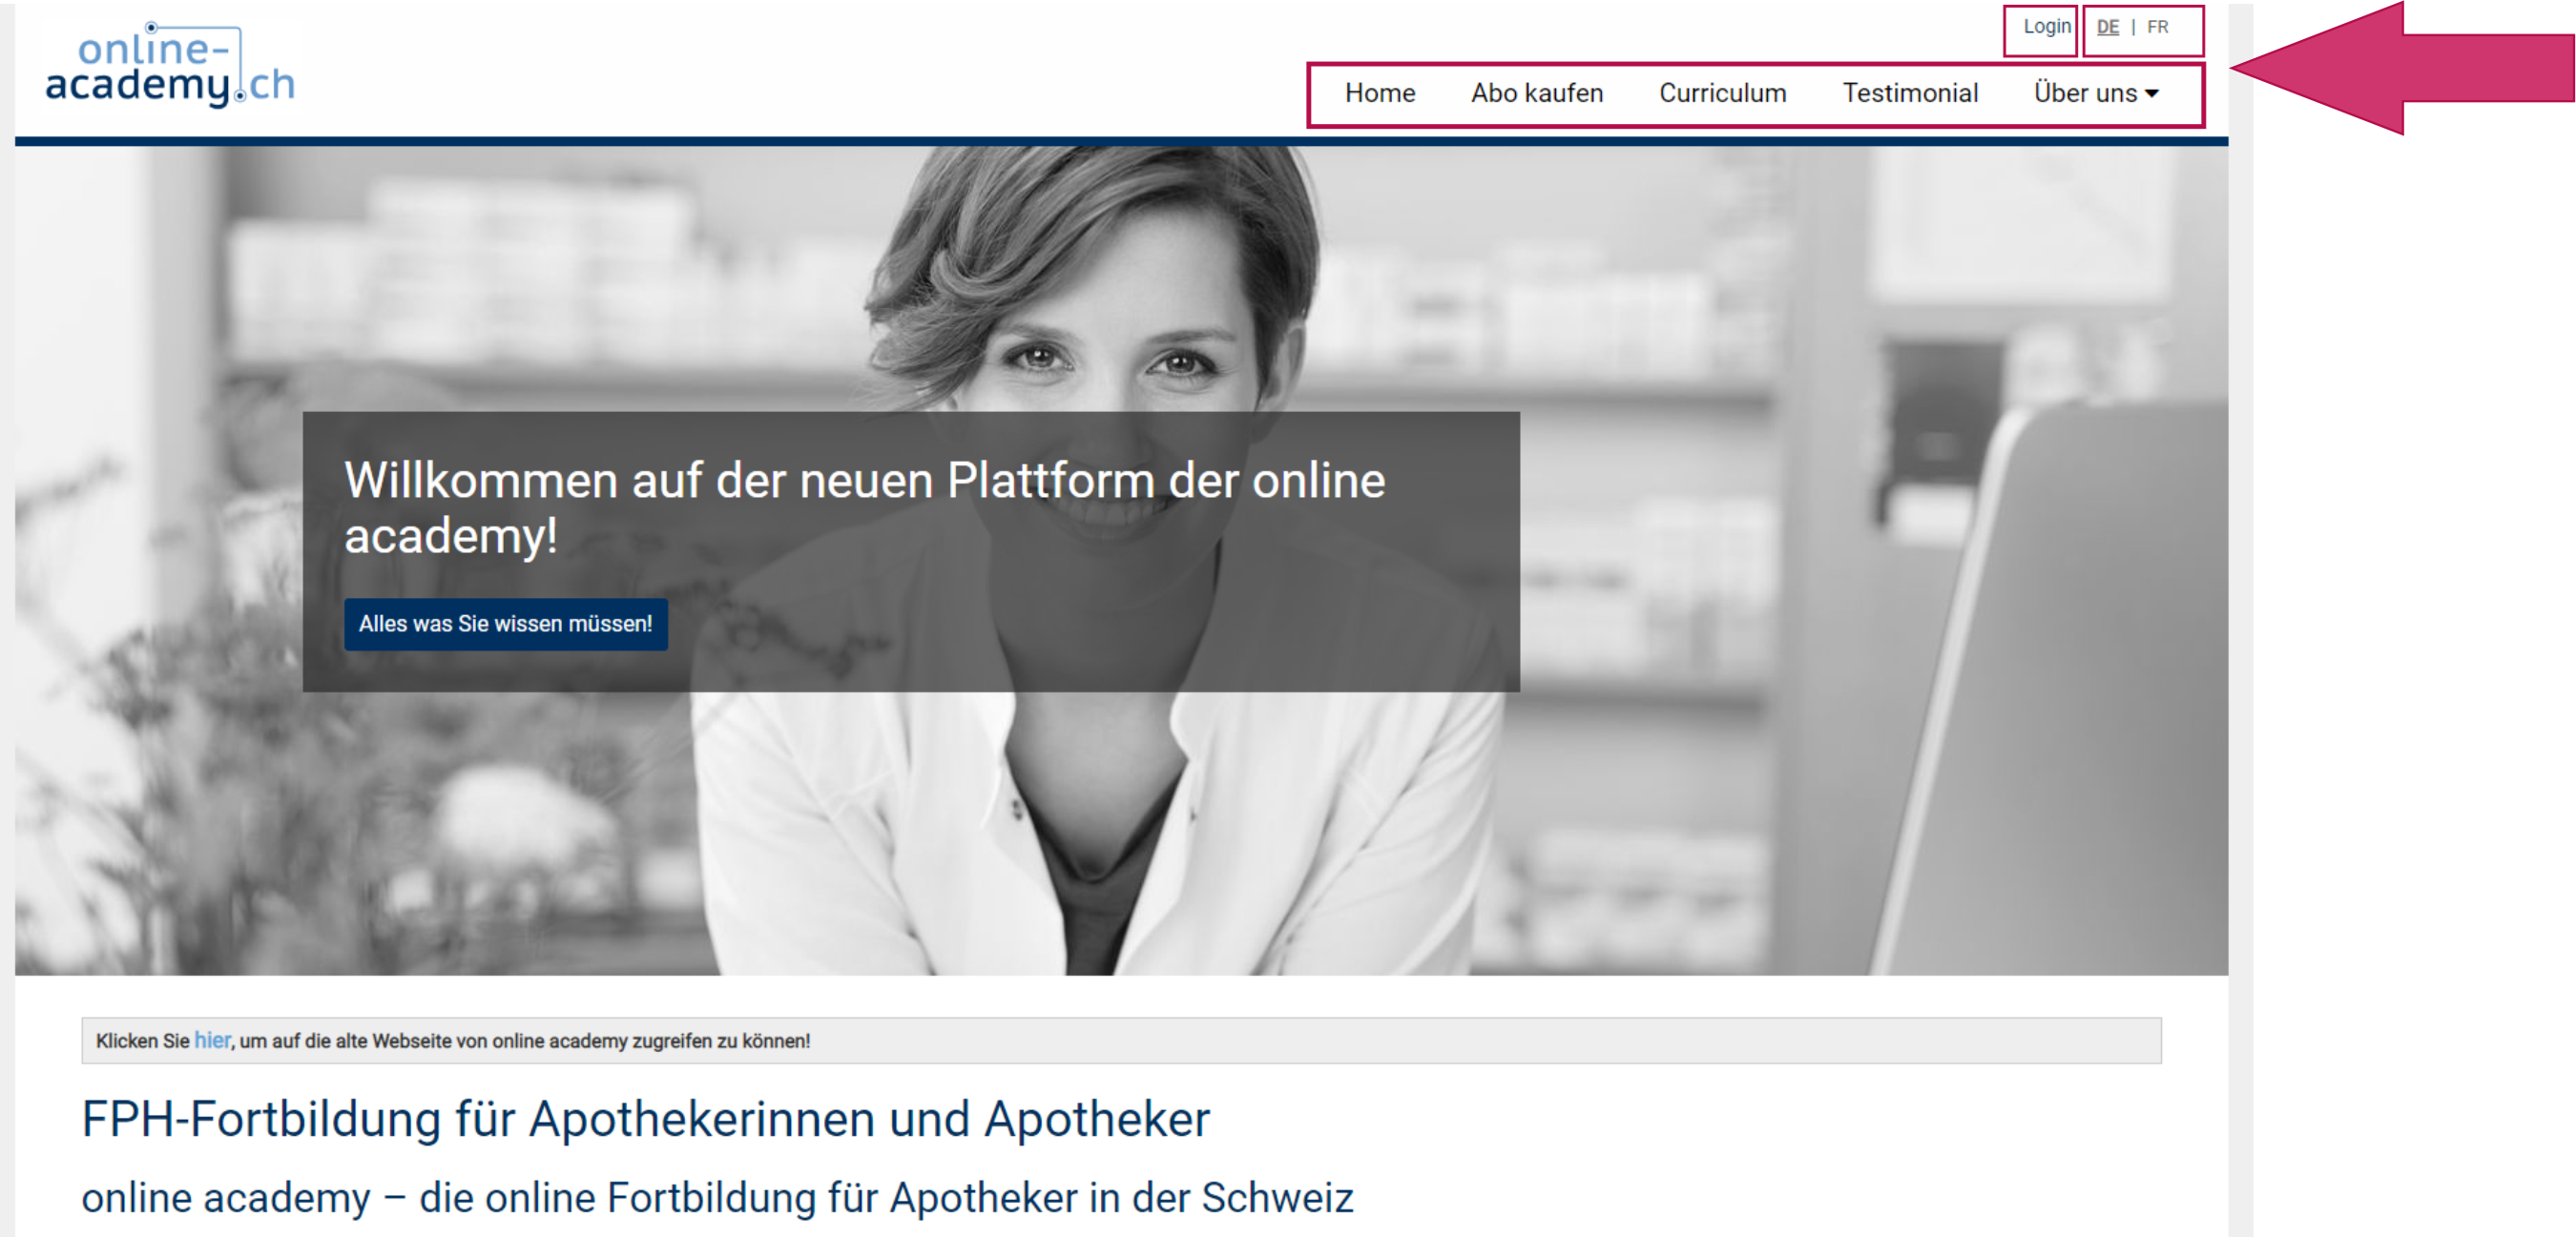Navigate to the Curriculum section

[x=1722, y=93]
